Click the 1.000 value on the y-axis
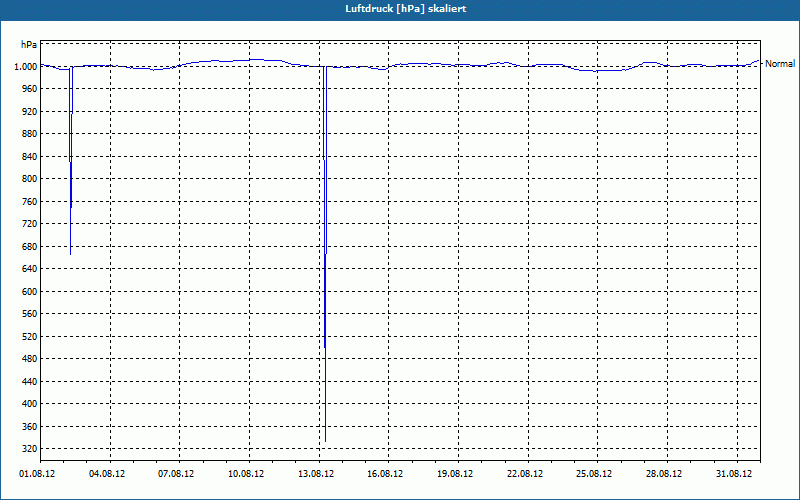The image size is (800, 500). tap(26, 66)
